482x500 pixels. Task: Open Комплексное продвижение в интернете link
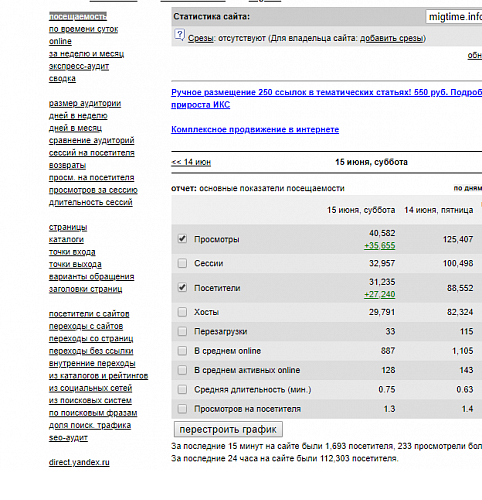(255, 129)
